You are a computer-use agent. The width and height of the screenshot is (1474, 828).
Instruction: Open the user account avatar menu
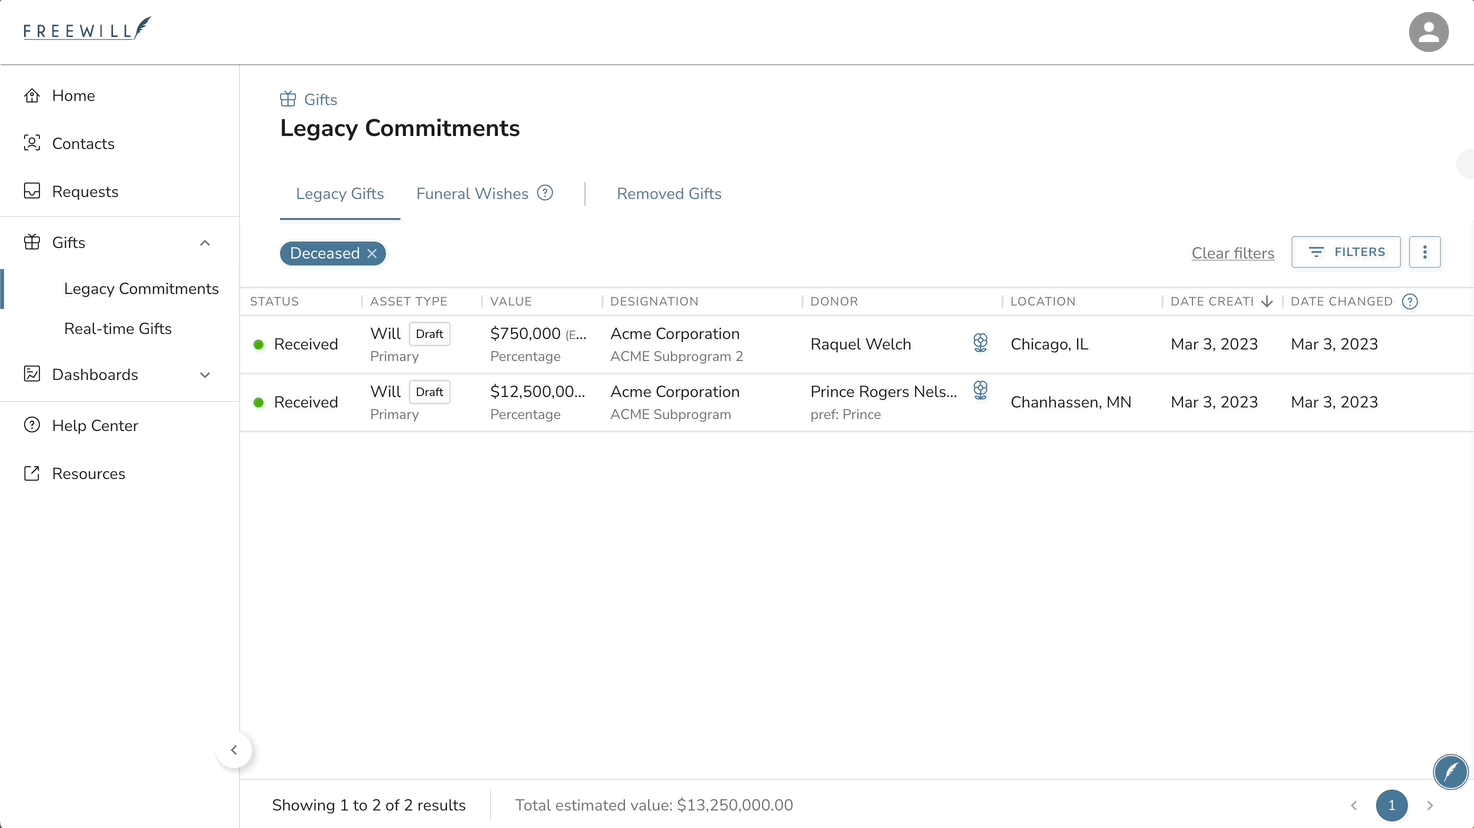1428,32
